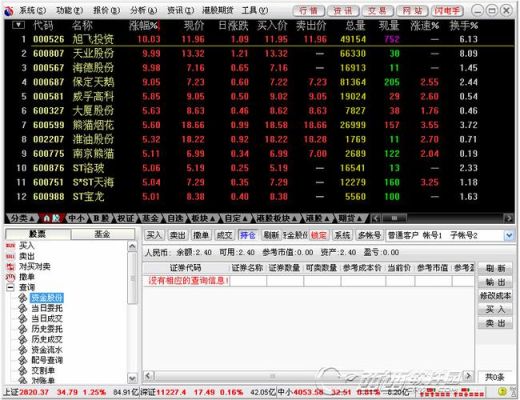The height and width of the screenshot is (400, 520).
Task: Open the 分析 menu
Action: [143, 11]
